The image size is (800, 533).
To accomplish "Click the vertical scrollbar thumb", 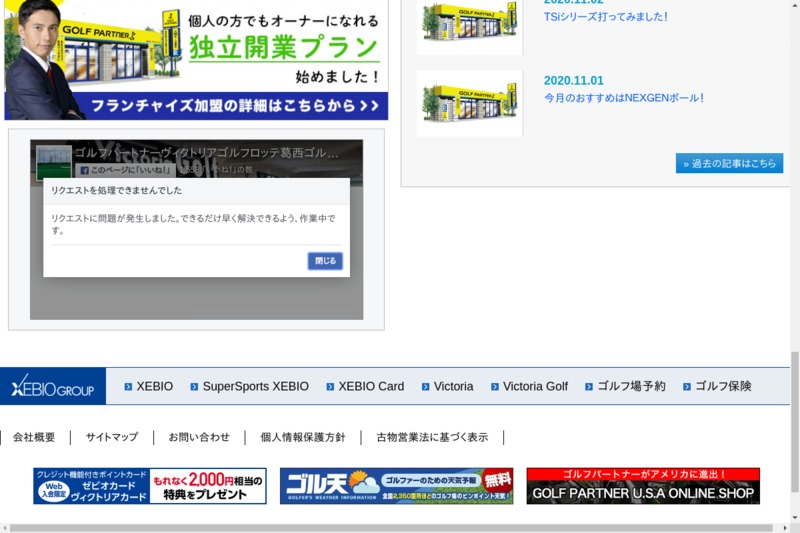I will click(795, 422).
